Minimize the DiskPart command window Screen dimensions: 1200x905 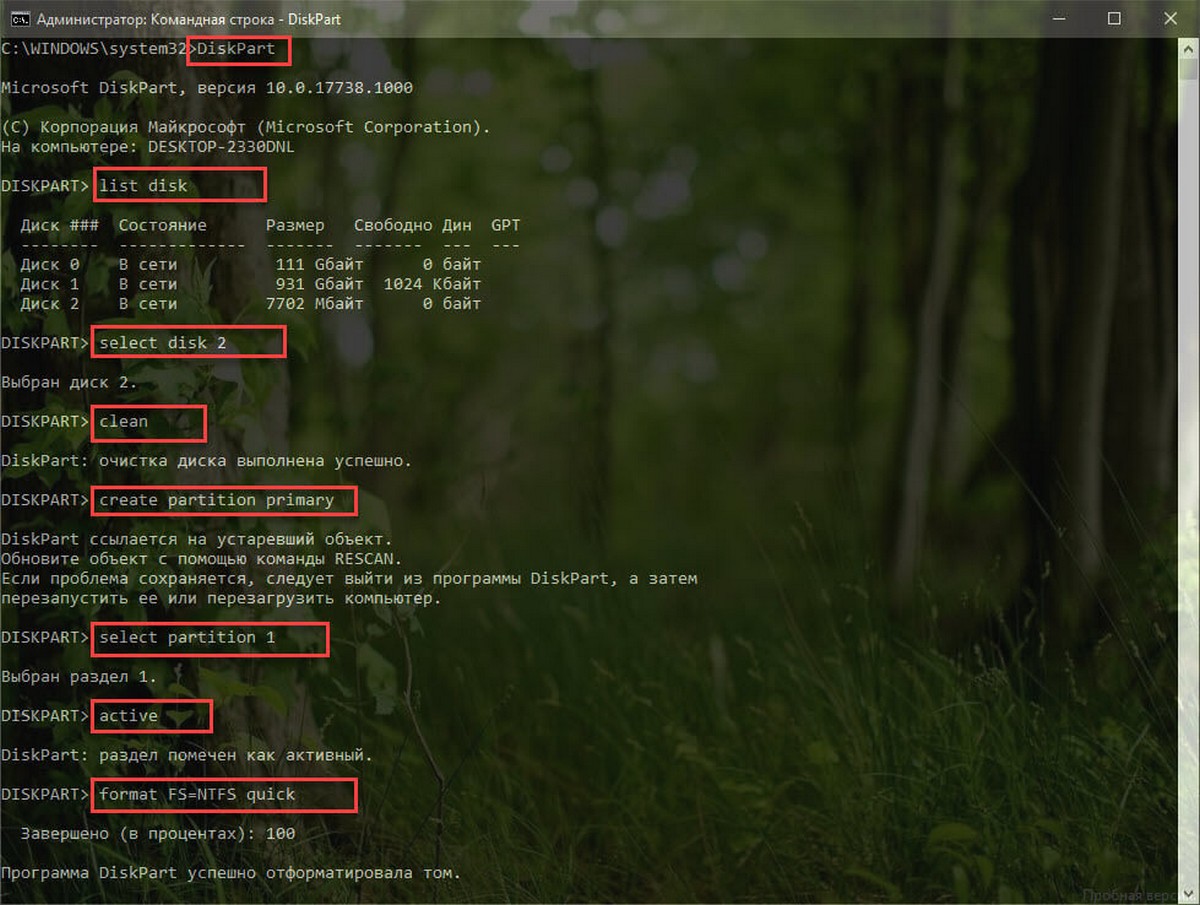(x=1058, y=18)
